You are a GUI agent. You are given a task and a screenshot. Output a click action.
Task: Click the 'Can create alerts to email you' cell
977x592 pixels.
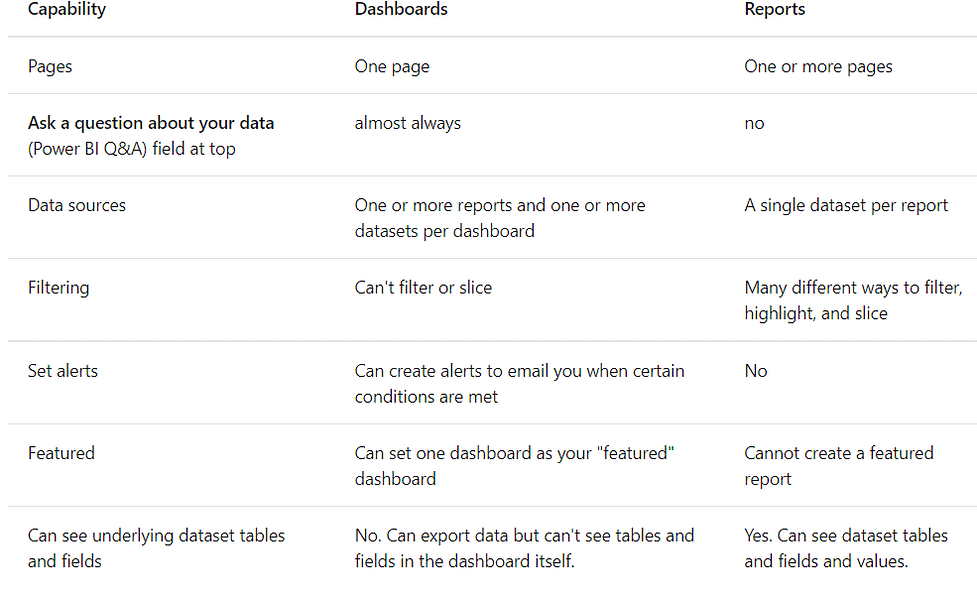520,384
